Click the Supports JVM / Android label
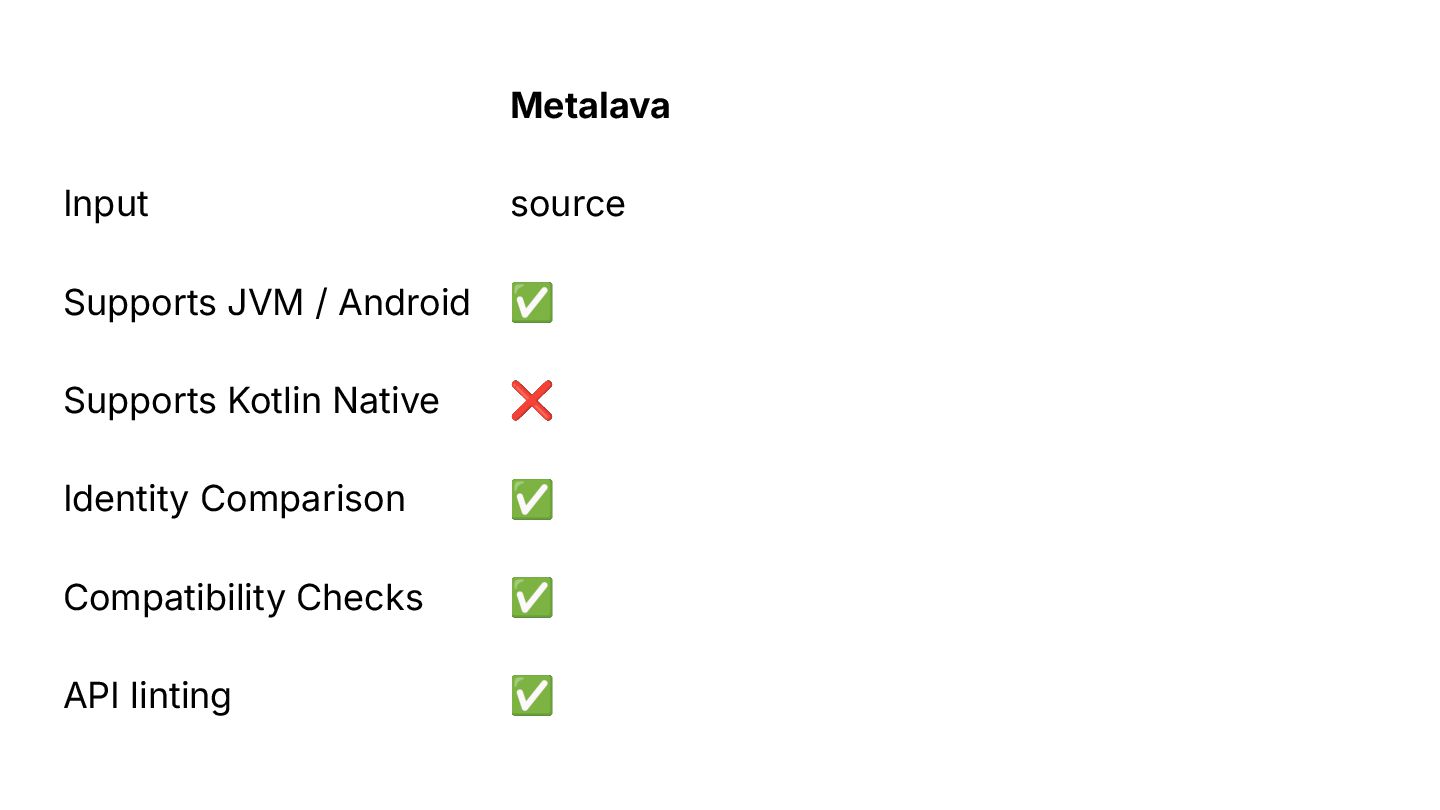Screen dimensions: 1440x810 pyautogui.click(x=267, y=302)
